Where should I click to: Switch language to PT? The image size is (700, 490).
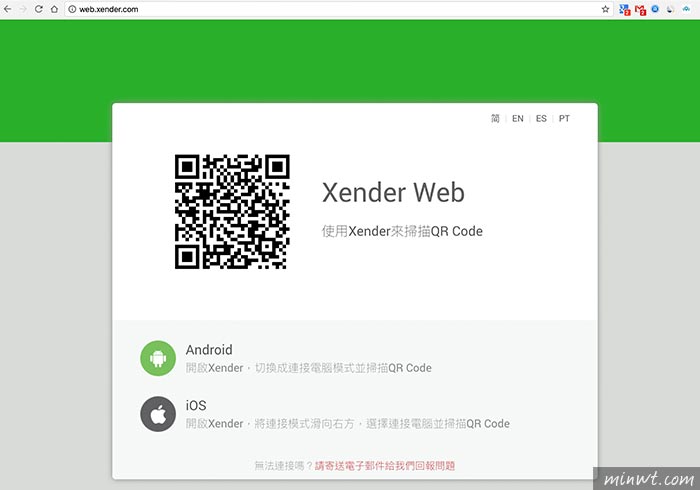[x=564, y=118]
